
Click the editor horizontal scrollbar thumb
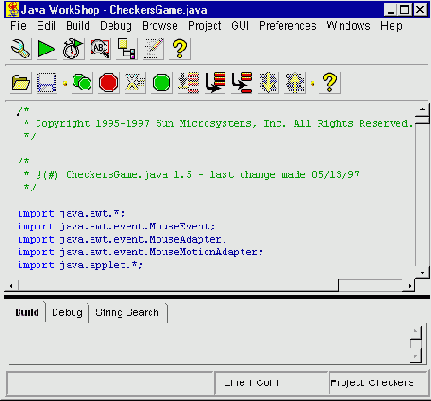click(178, 285)
